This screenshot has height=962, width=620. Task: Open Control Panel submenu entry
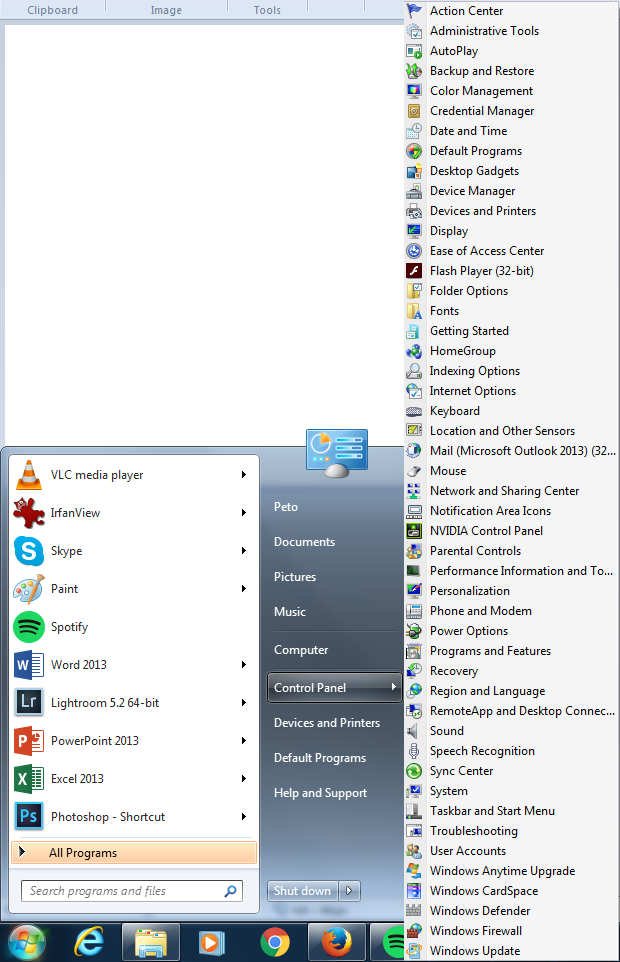pos(334,688)
